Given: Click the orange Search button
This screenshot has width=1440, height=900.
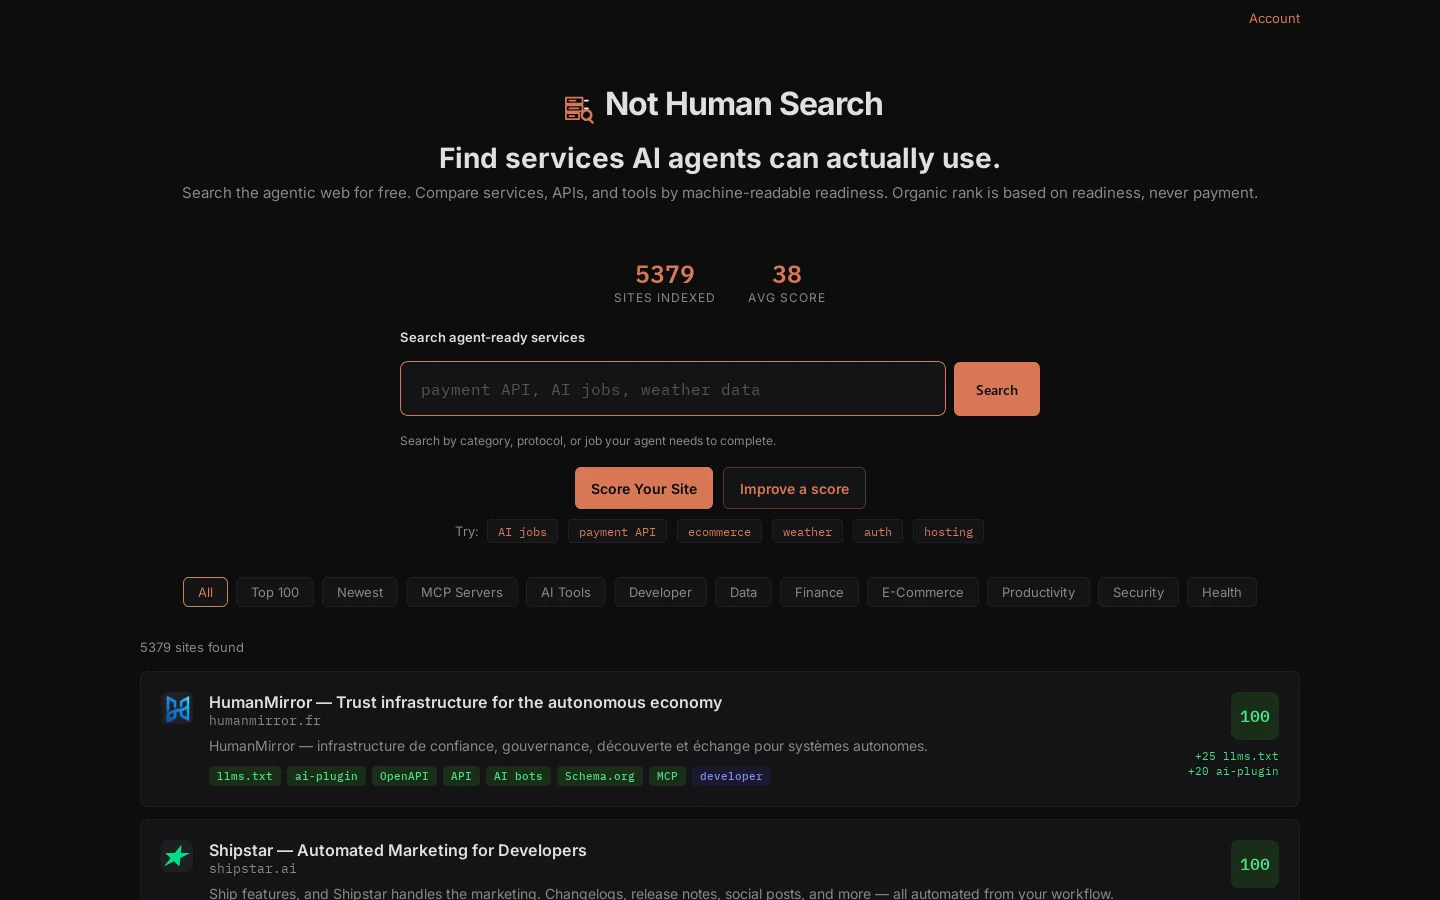Looking at the screenshot, I should click(997, 389).
